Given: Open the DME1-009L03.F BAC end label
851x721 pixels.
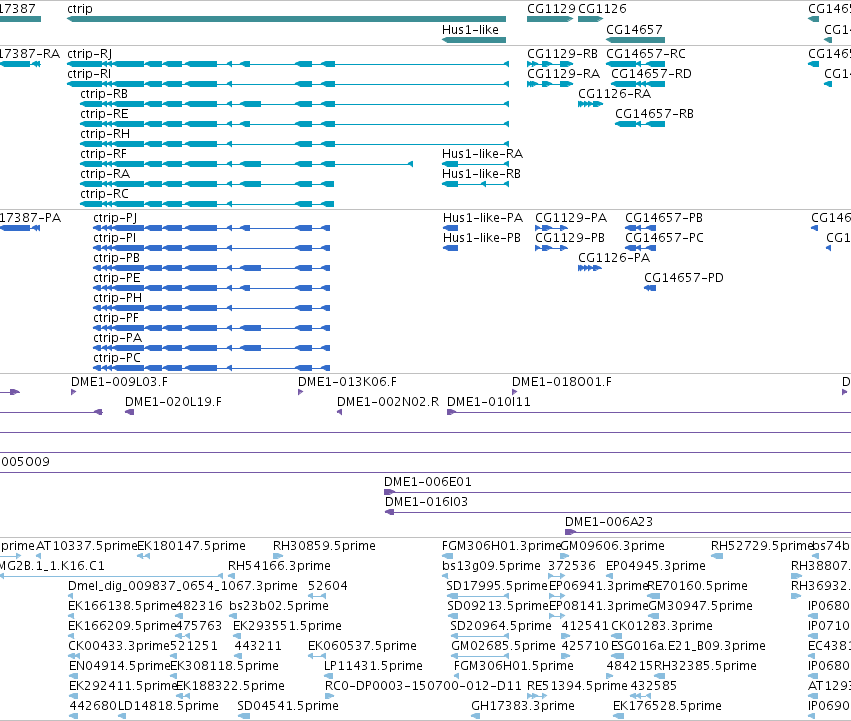Looking at the screenshot, I should tap(119, 382).
